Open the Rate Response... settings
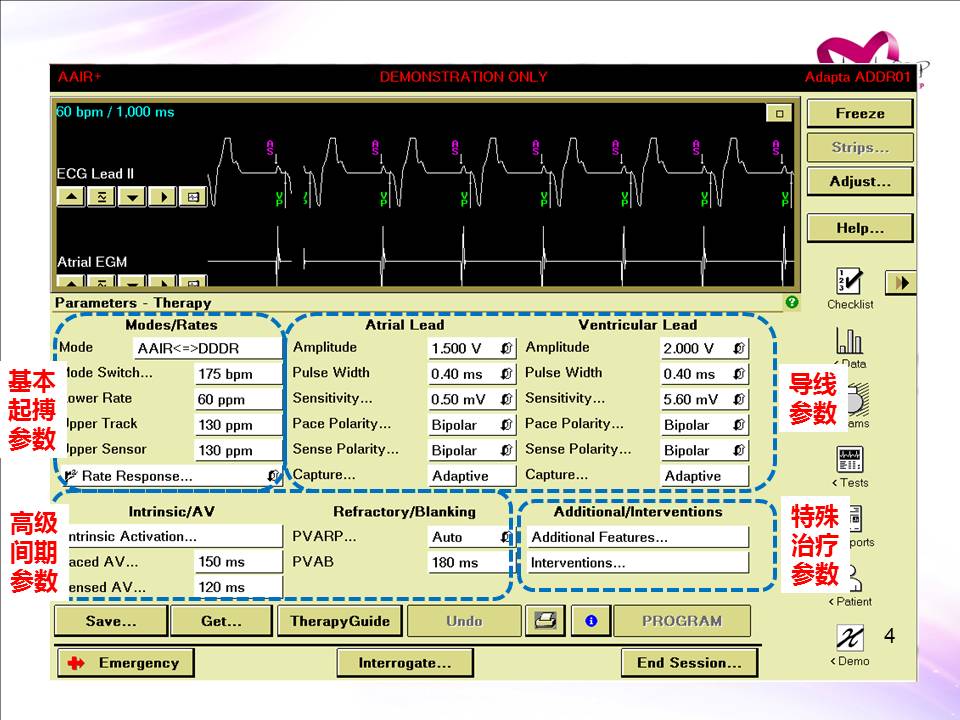Viewport: 960px width, 720px height. tap(171, 476)
